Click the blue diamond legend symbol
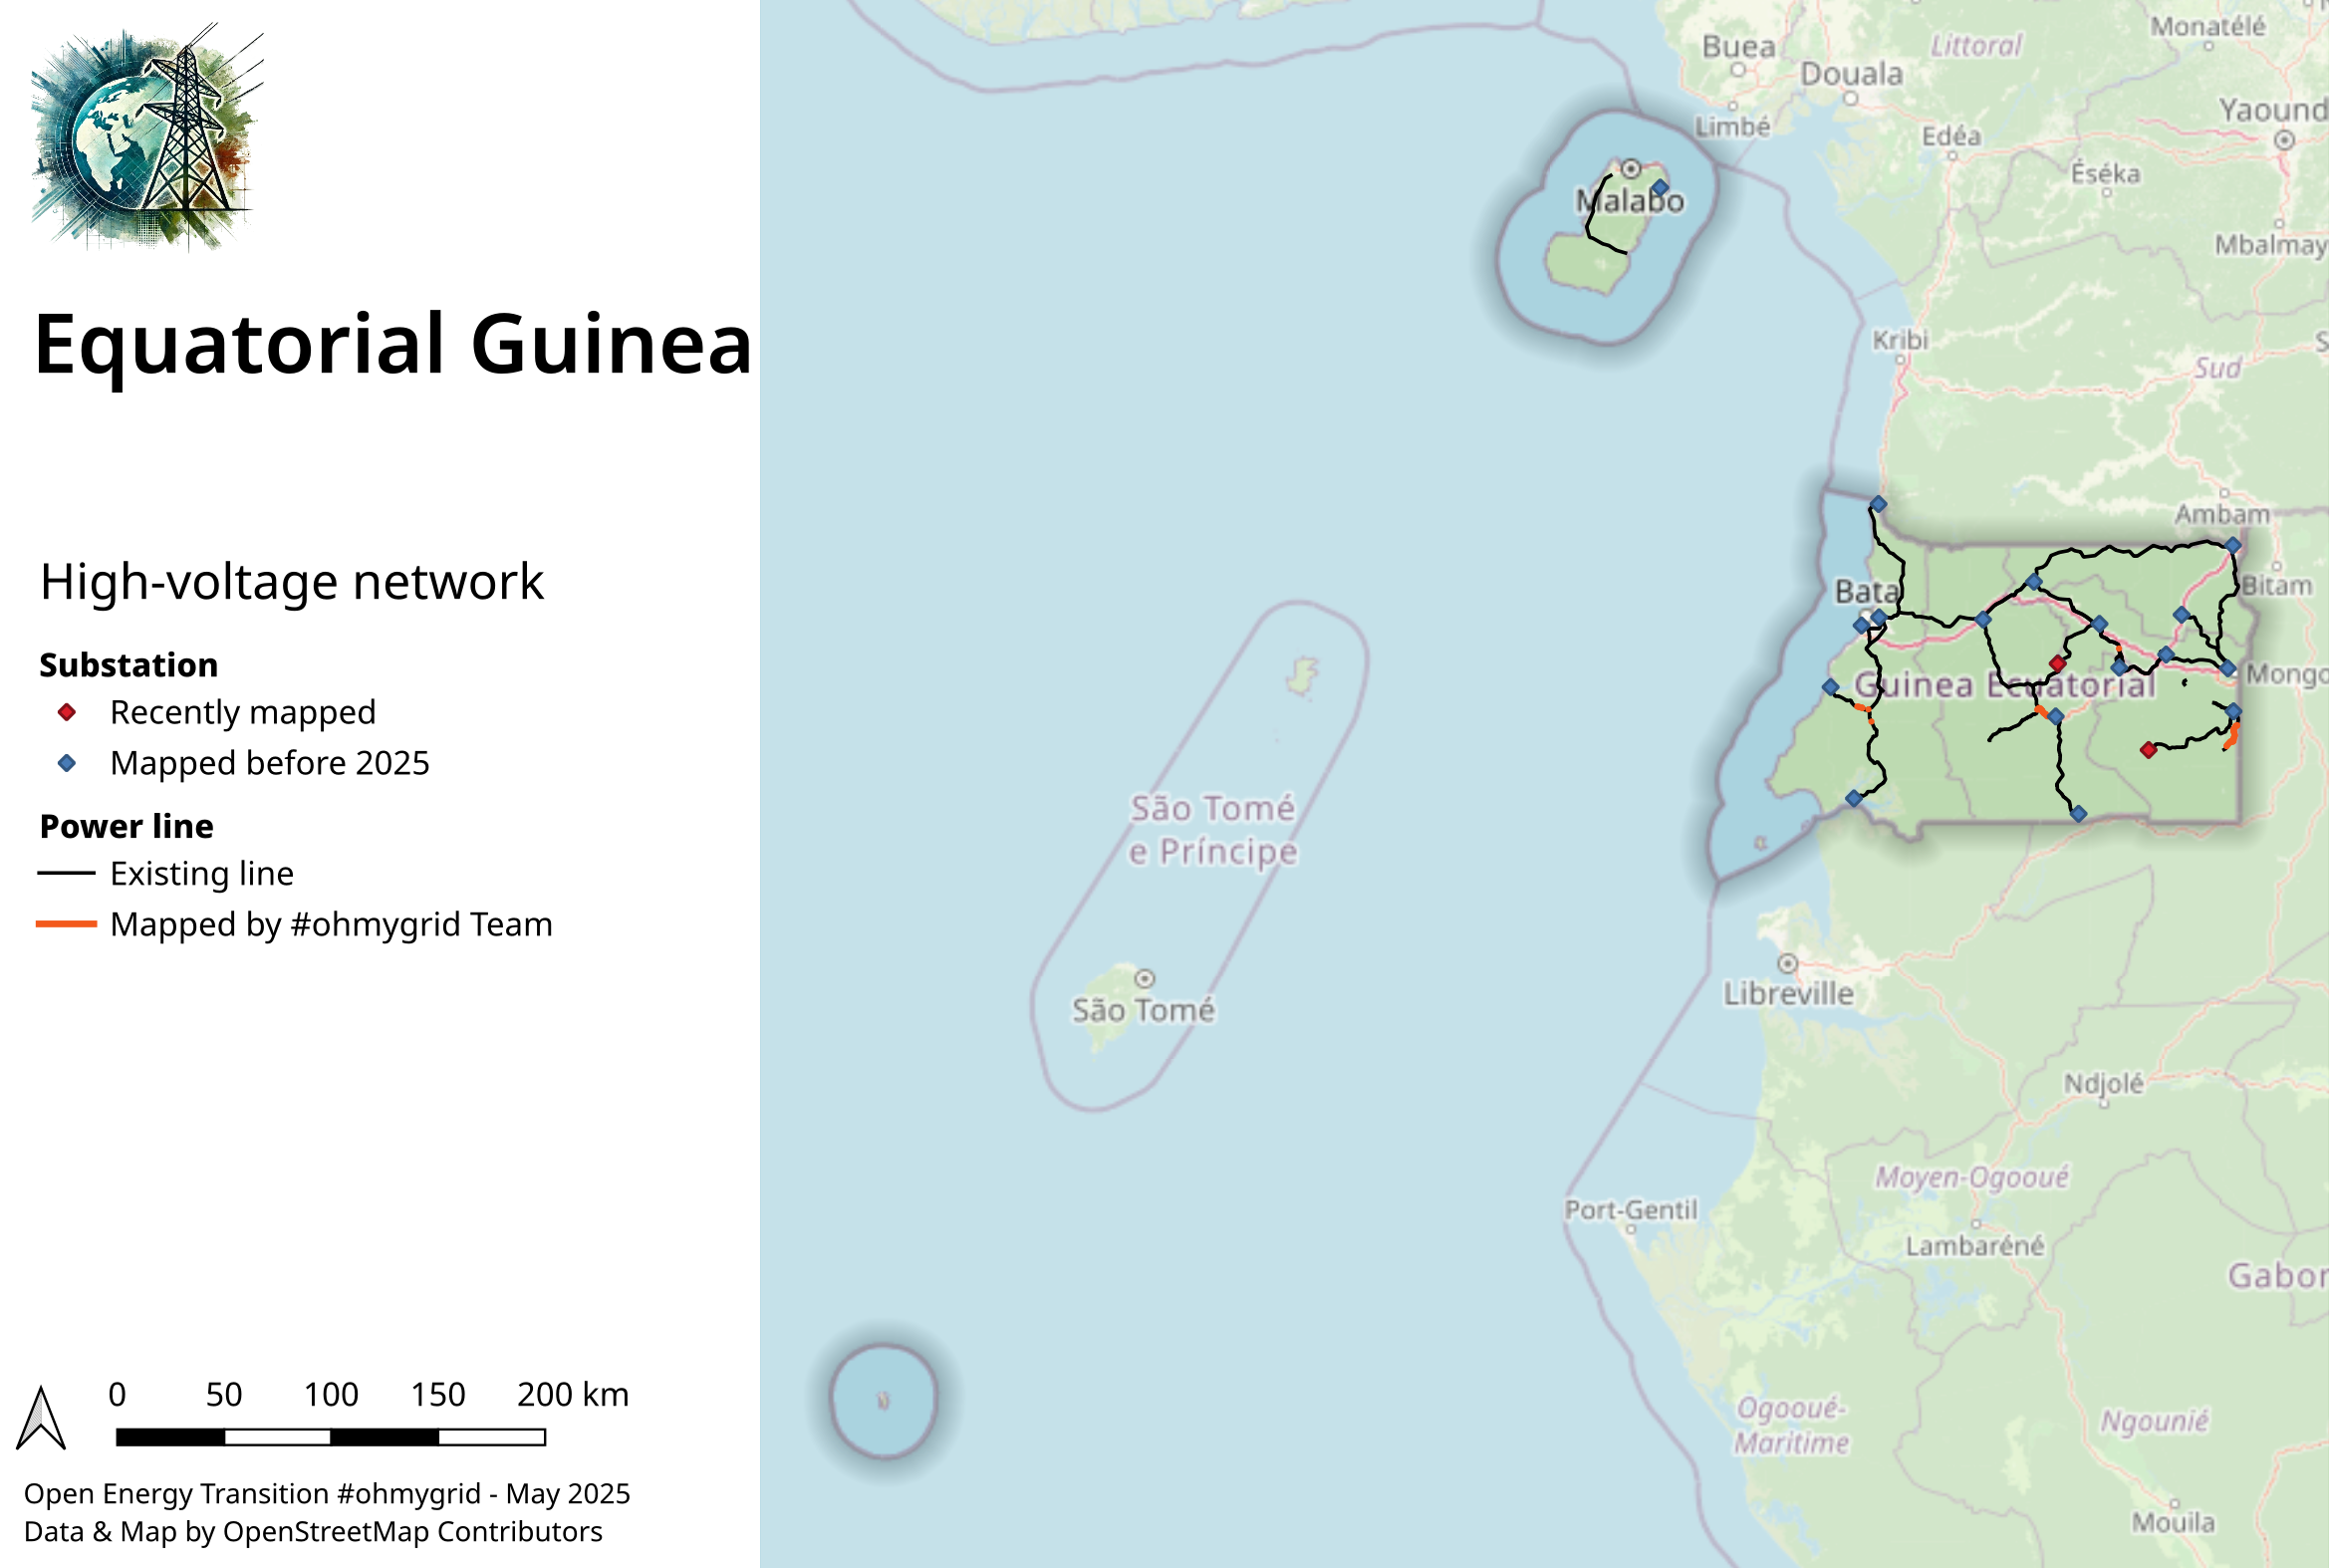The image size is (2329, 1568). 67,763
